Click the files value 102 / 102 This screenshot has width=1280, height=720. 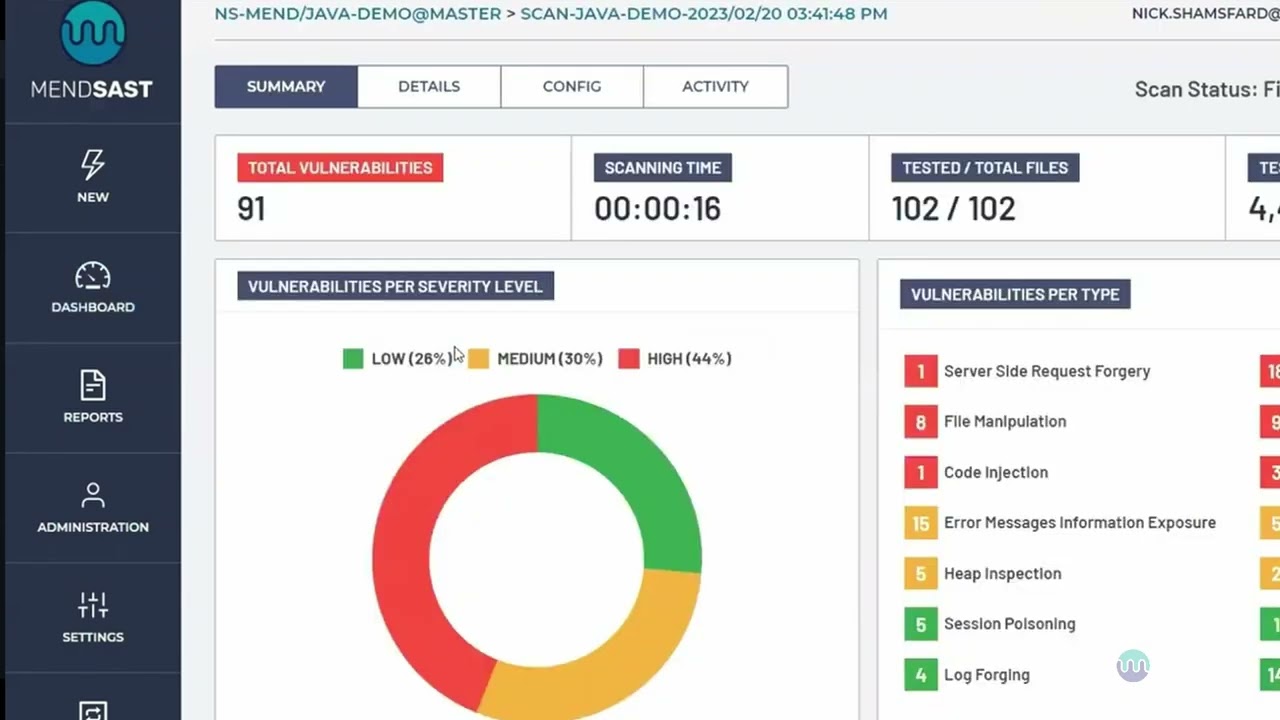point(953,209)
